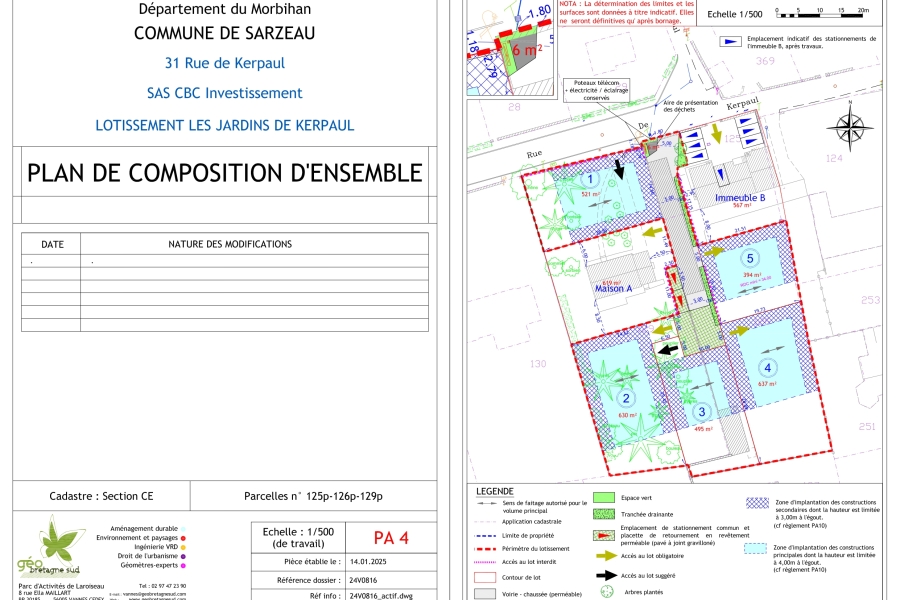
Task: Click the blue parking flag legend icon
Action: click(731, 43)
